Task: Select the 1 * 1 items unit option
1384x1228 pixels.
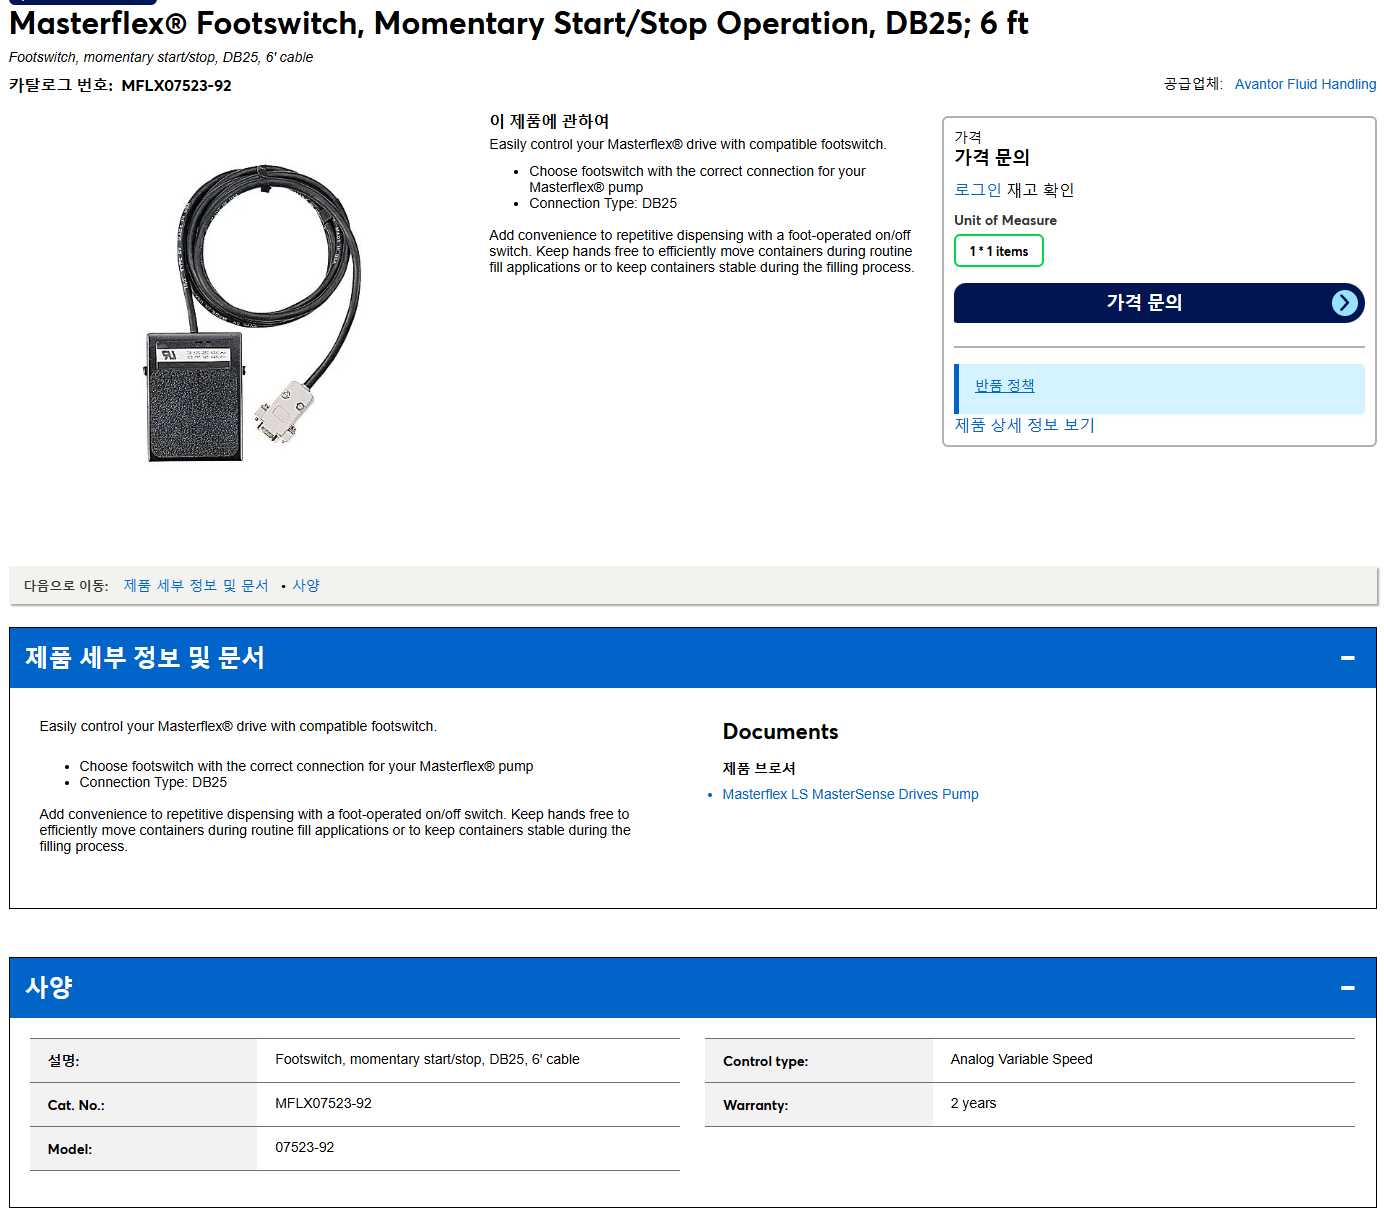Action: coord(998,251)
